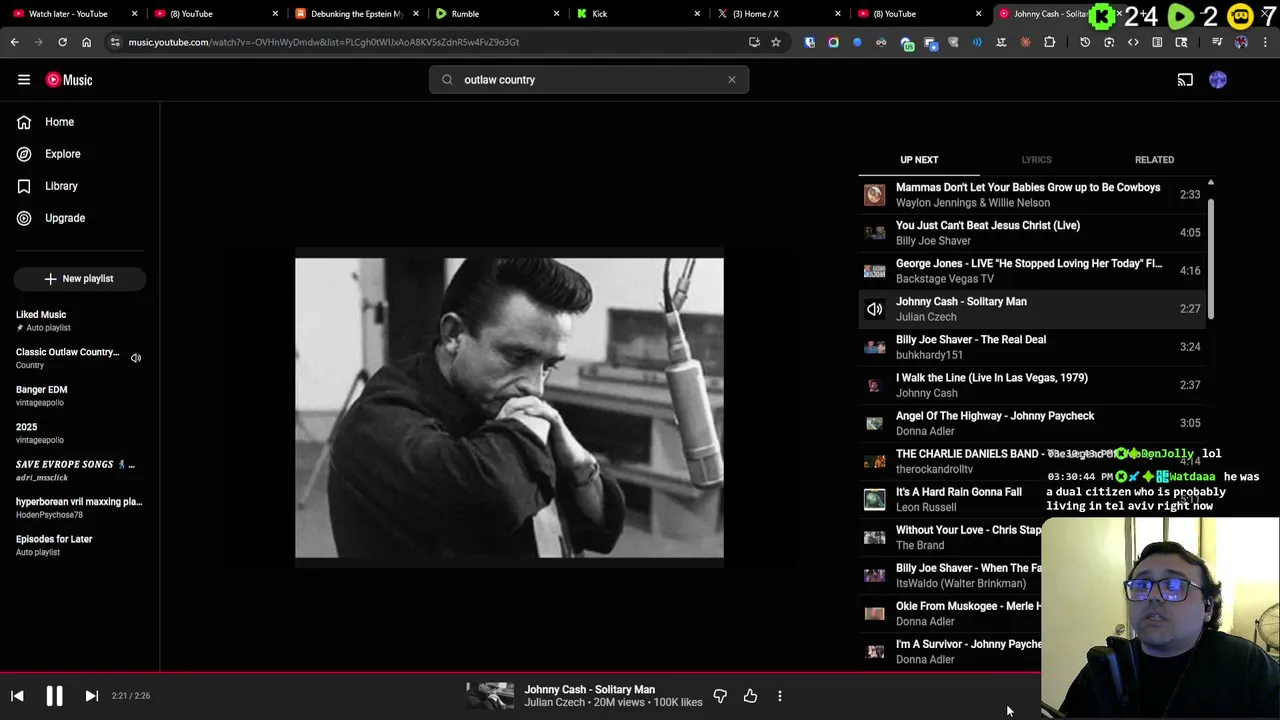The height and width of the screenshot is (720, 1280).
Task: Play Angel Of The Highway - Johnny Paycheck
Action: tap(1032, 423)
